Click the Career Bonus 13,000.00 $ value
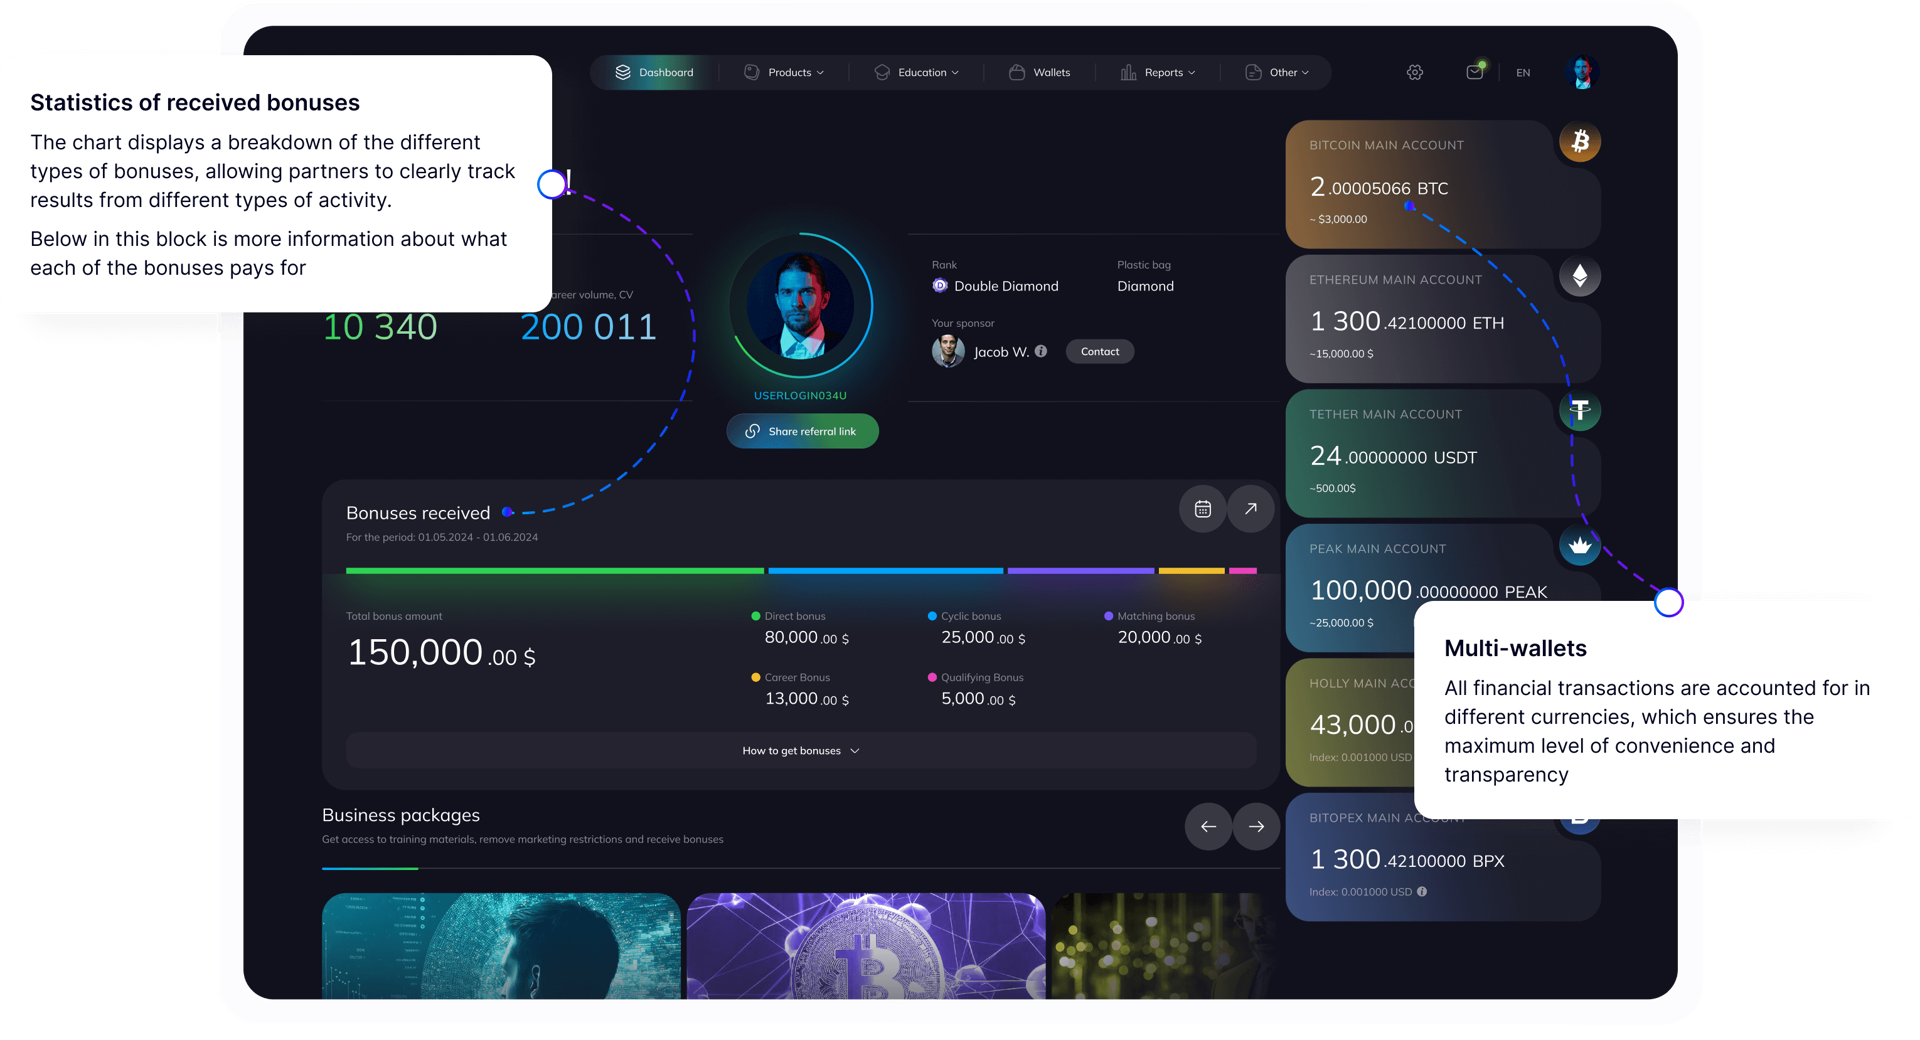Viewport: 1920px width, 1040px height. (806, 699)
